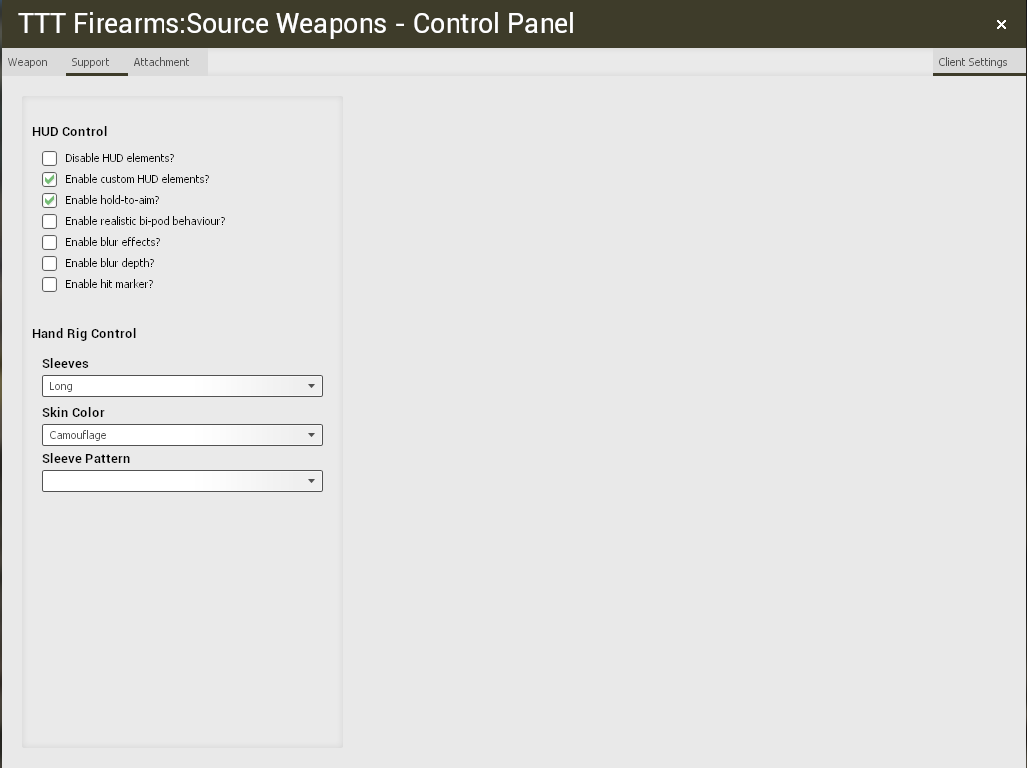Click the Skin Color dropdown arrow
This screenshot has height=768, width=1027.
311,435
